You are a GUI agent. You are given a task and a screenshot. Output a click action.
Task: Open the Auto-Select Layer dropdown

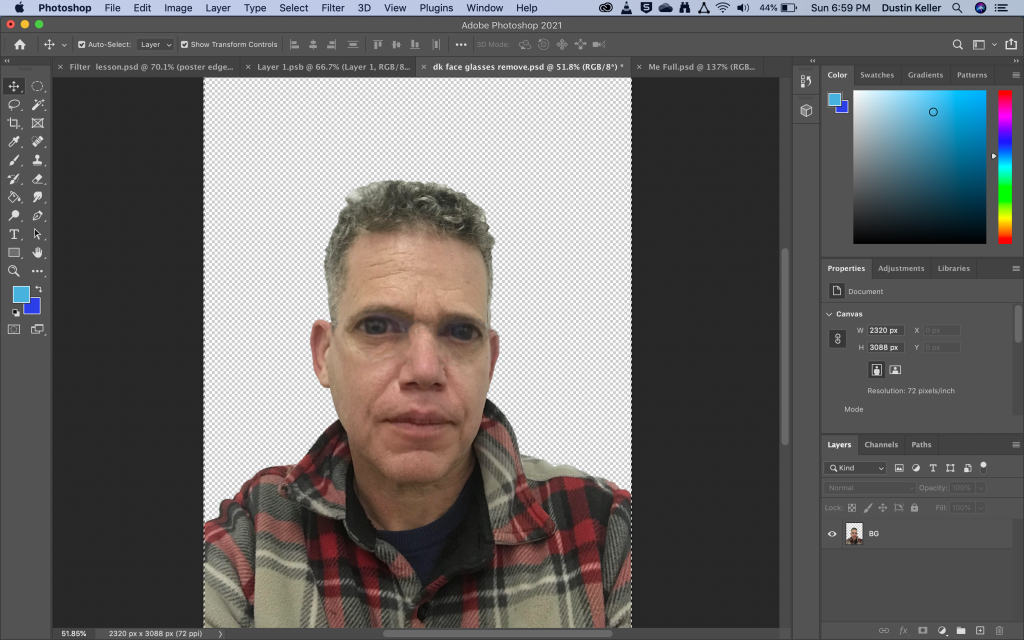(x=155, y=45)
